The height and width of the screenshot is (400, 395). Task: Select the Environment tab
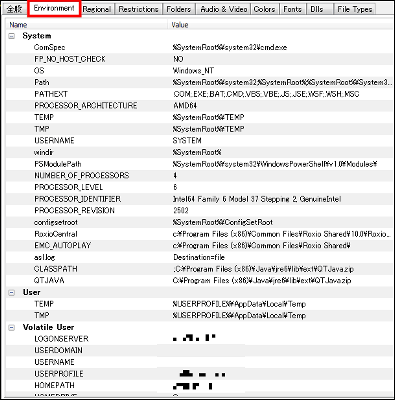(54, 8)
